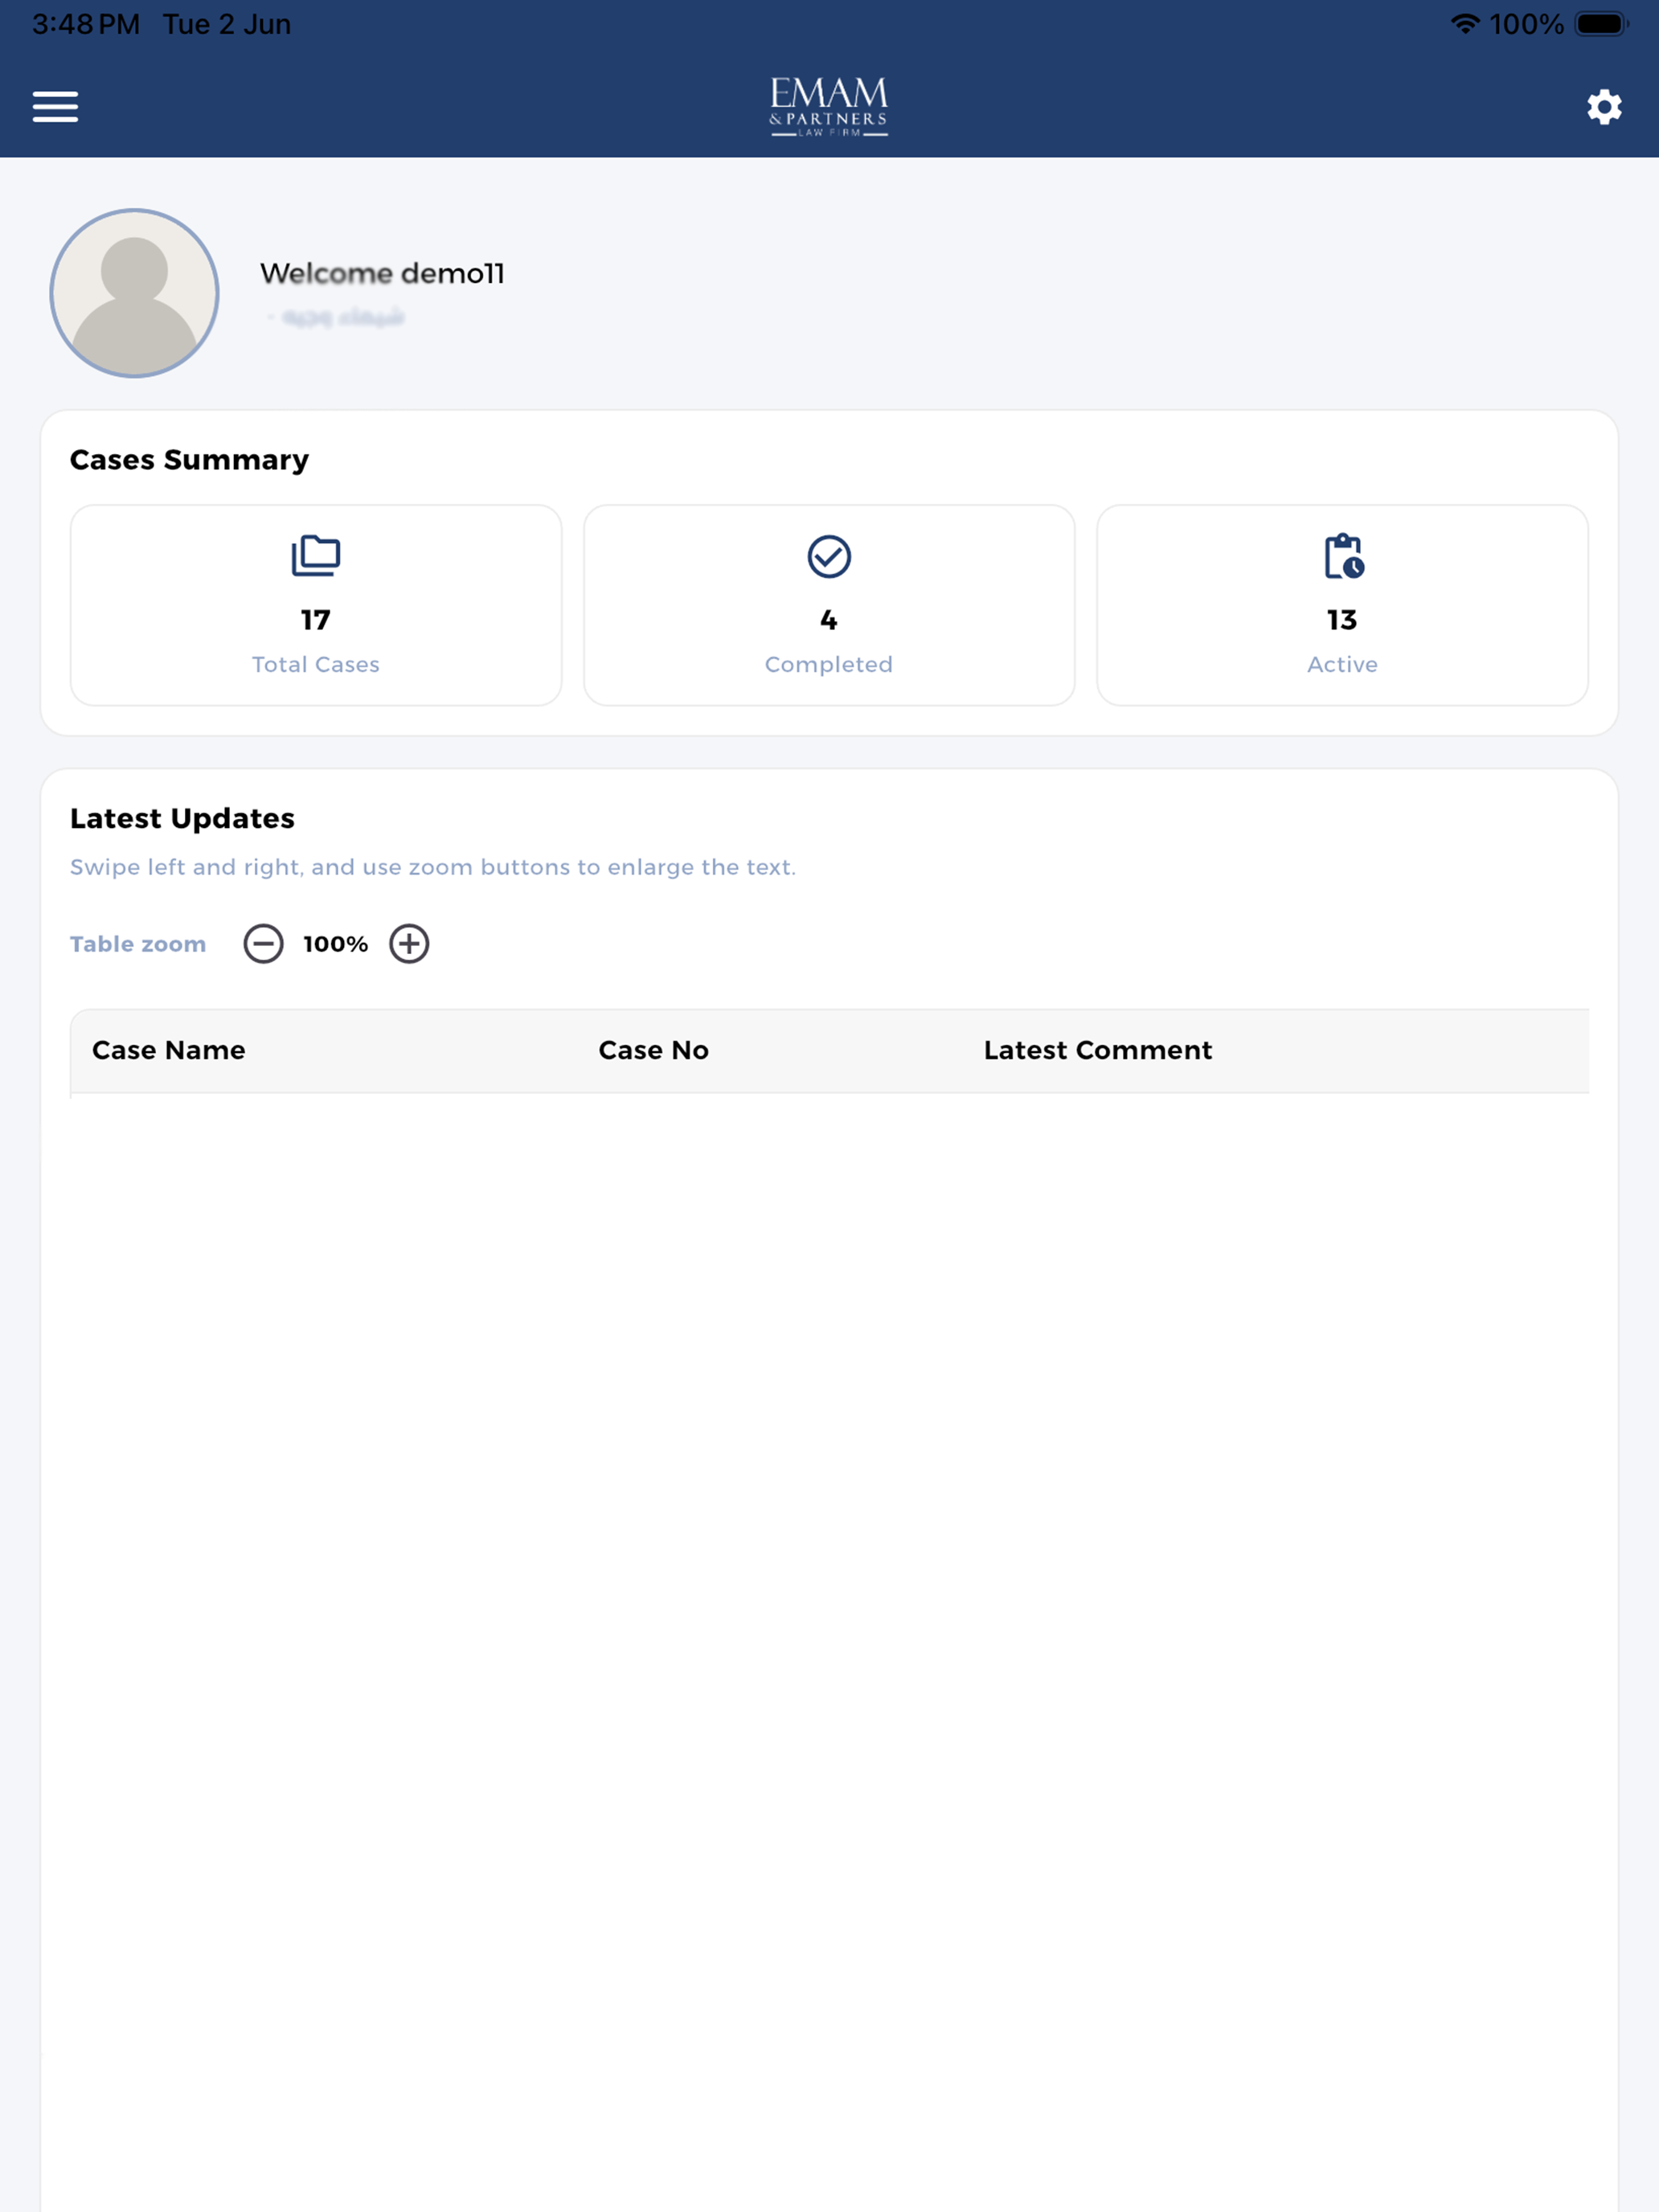Open the hamburger navigation menu
Screen dimensions: 1659x2212
click(x=55, y=106)
